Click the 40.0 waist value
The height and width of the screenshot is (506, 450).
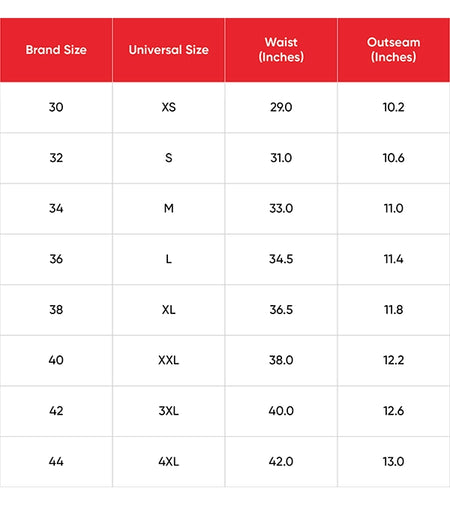click(281, 411)
